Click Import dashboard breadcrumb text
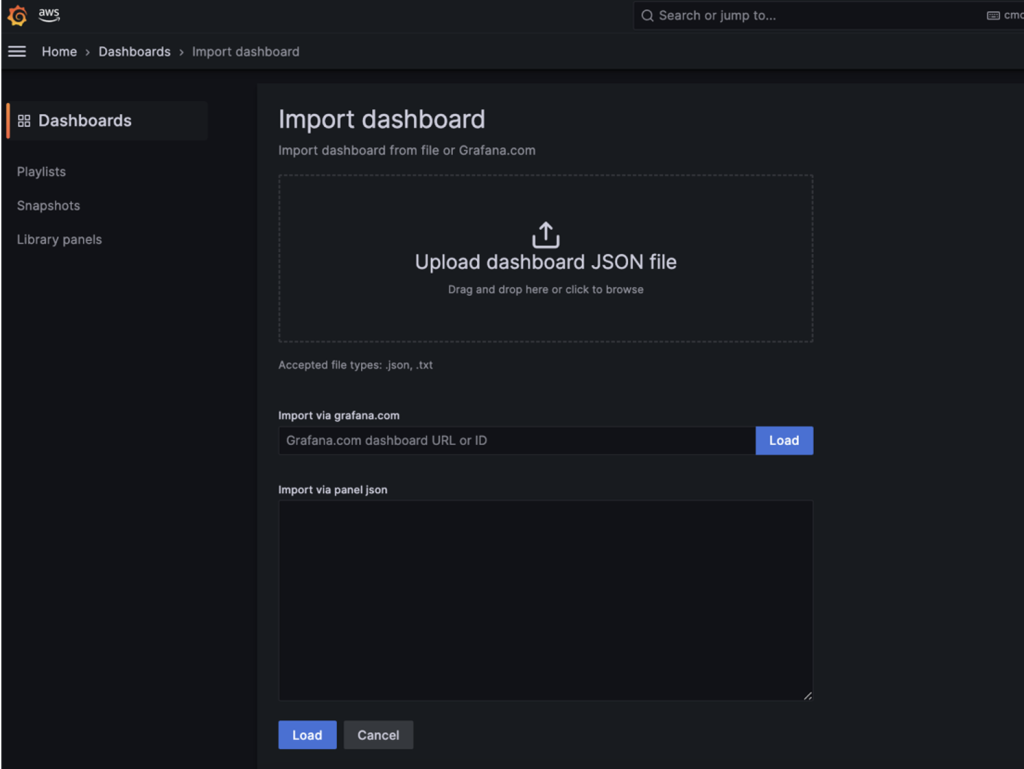Image resolution: width=1024 pixels, height=769 pixels. pos(246,52)
